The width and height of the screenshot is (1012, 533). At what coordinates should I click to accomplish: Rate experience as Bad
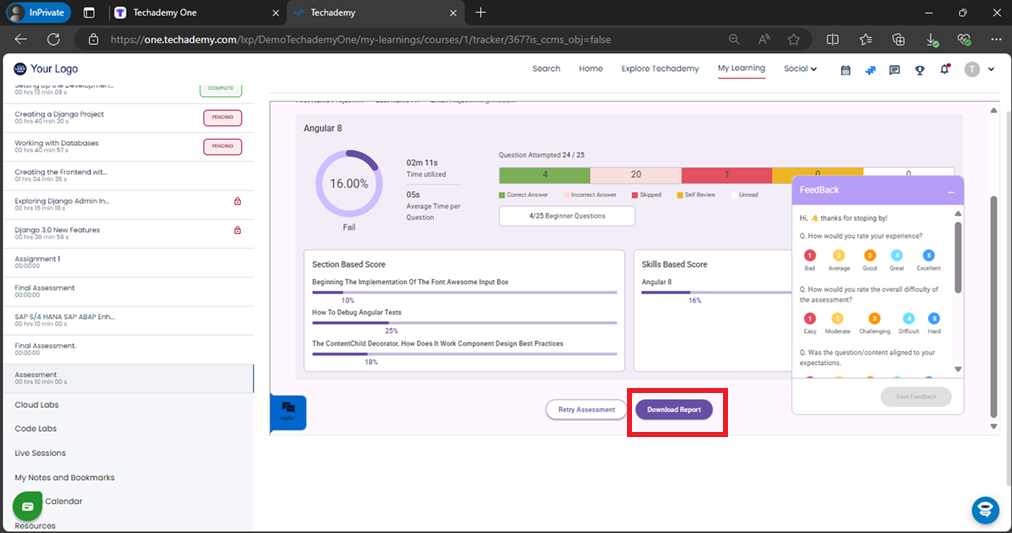coord(810,256)
